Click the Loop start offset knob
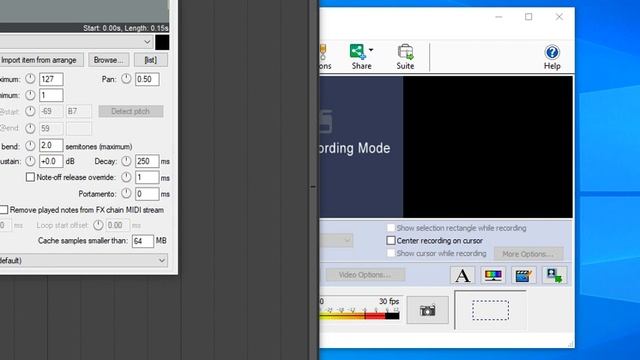640x360 pixels. [98, 225]
